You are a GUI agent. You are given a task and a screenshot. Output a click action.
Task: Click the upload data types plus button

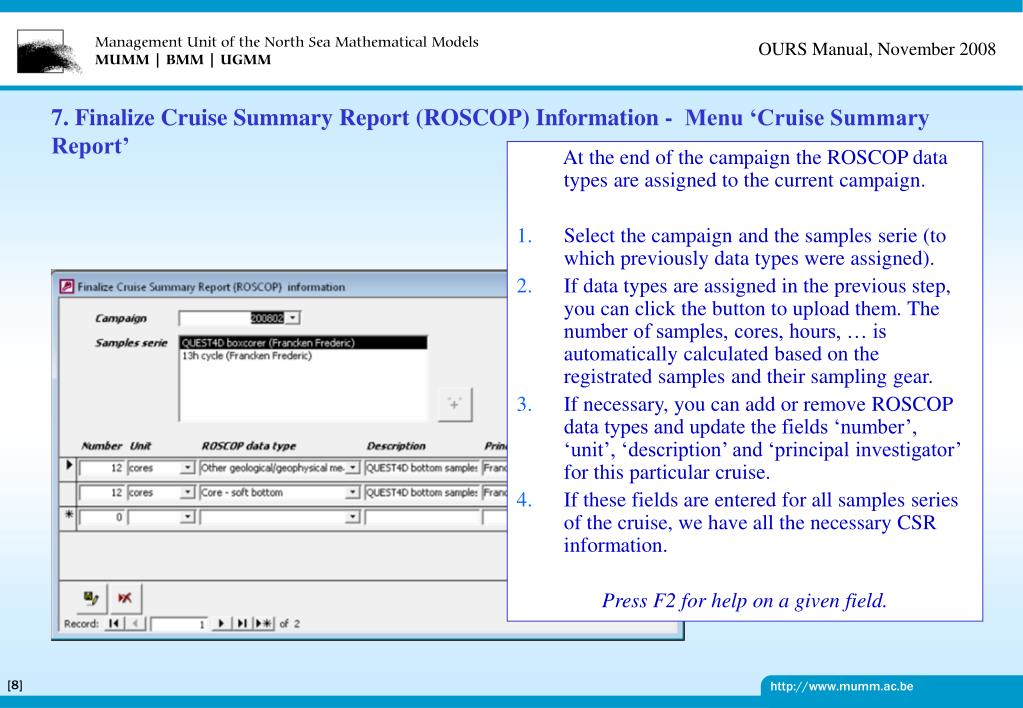point(455,405)
